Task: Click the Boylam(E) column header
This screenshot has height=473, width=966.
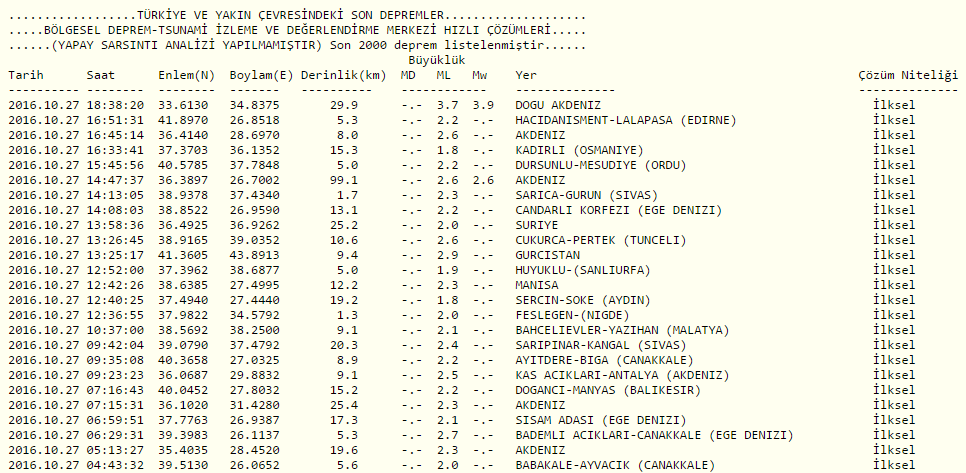Action: (261, 75)
